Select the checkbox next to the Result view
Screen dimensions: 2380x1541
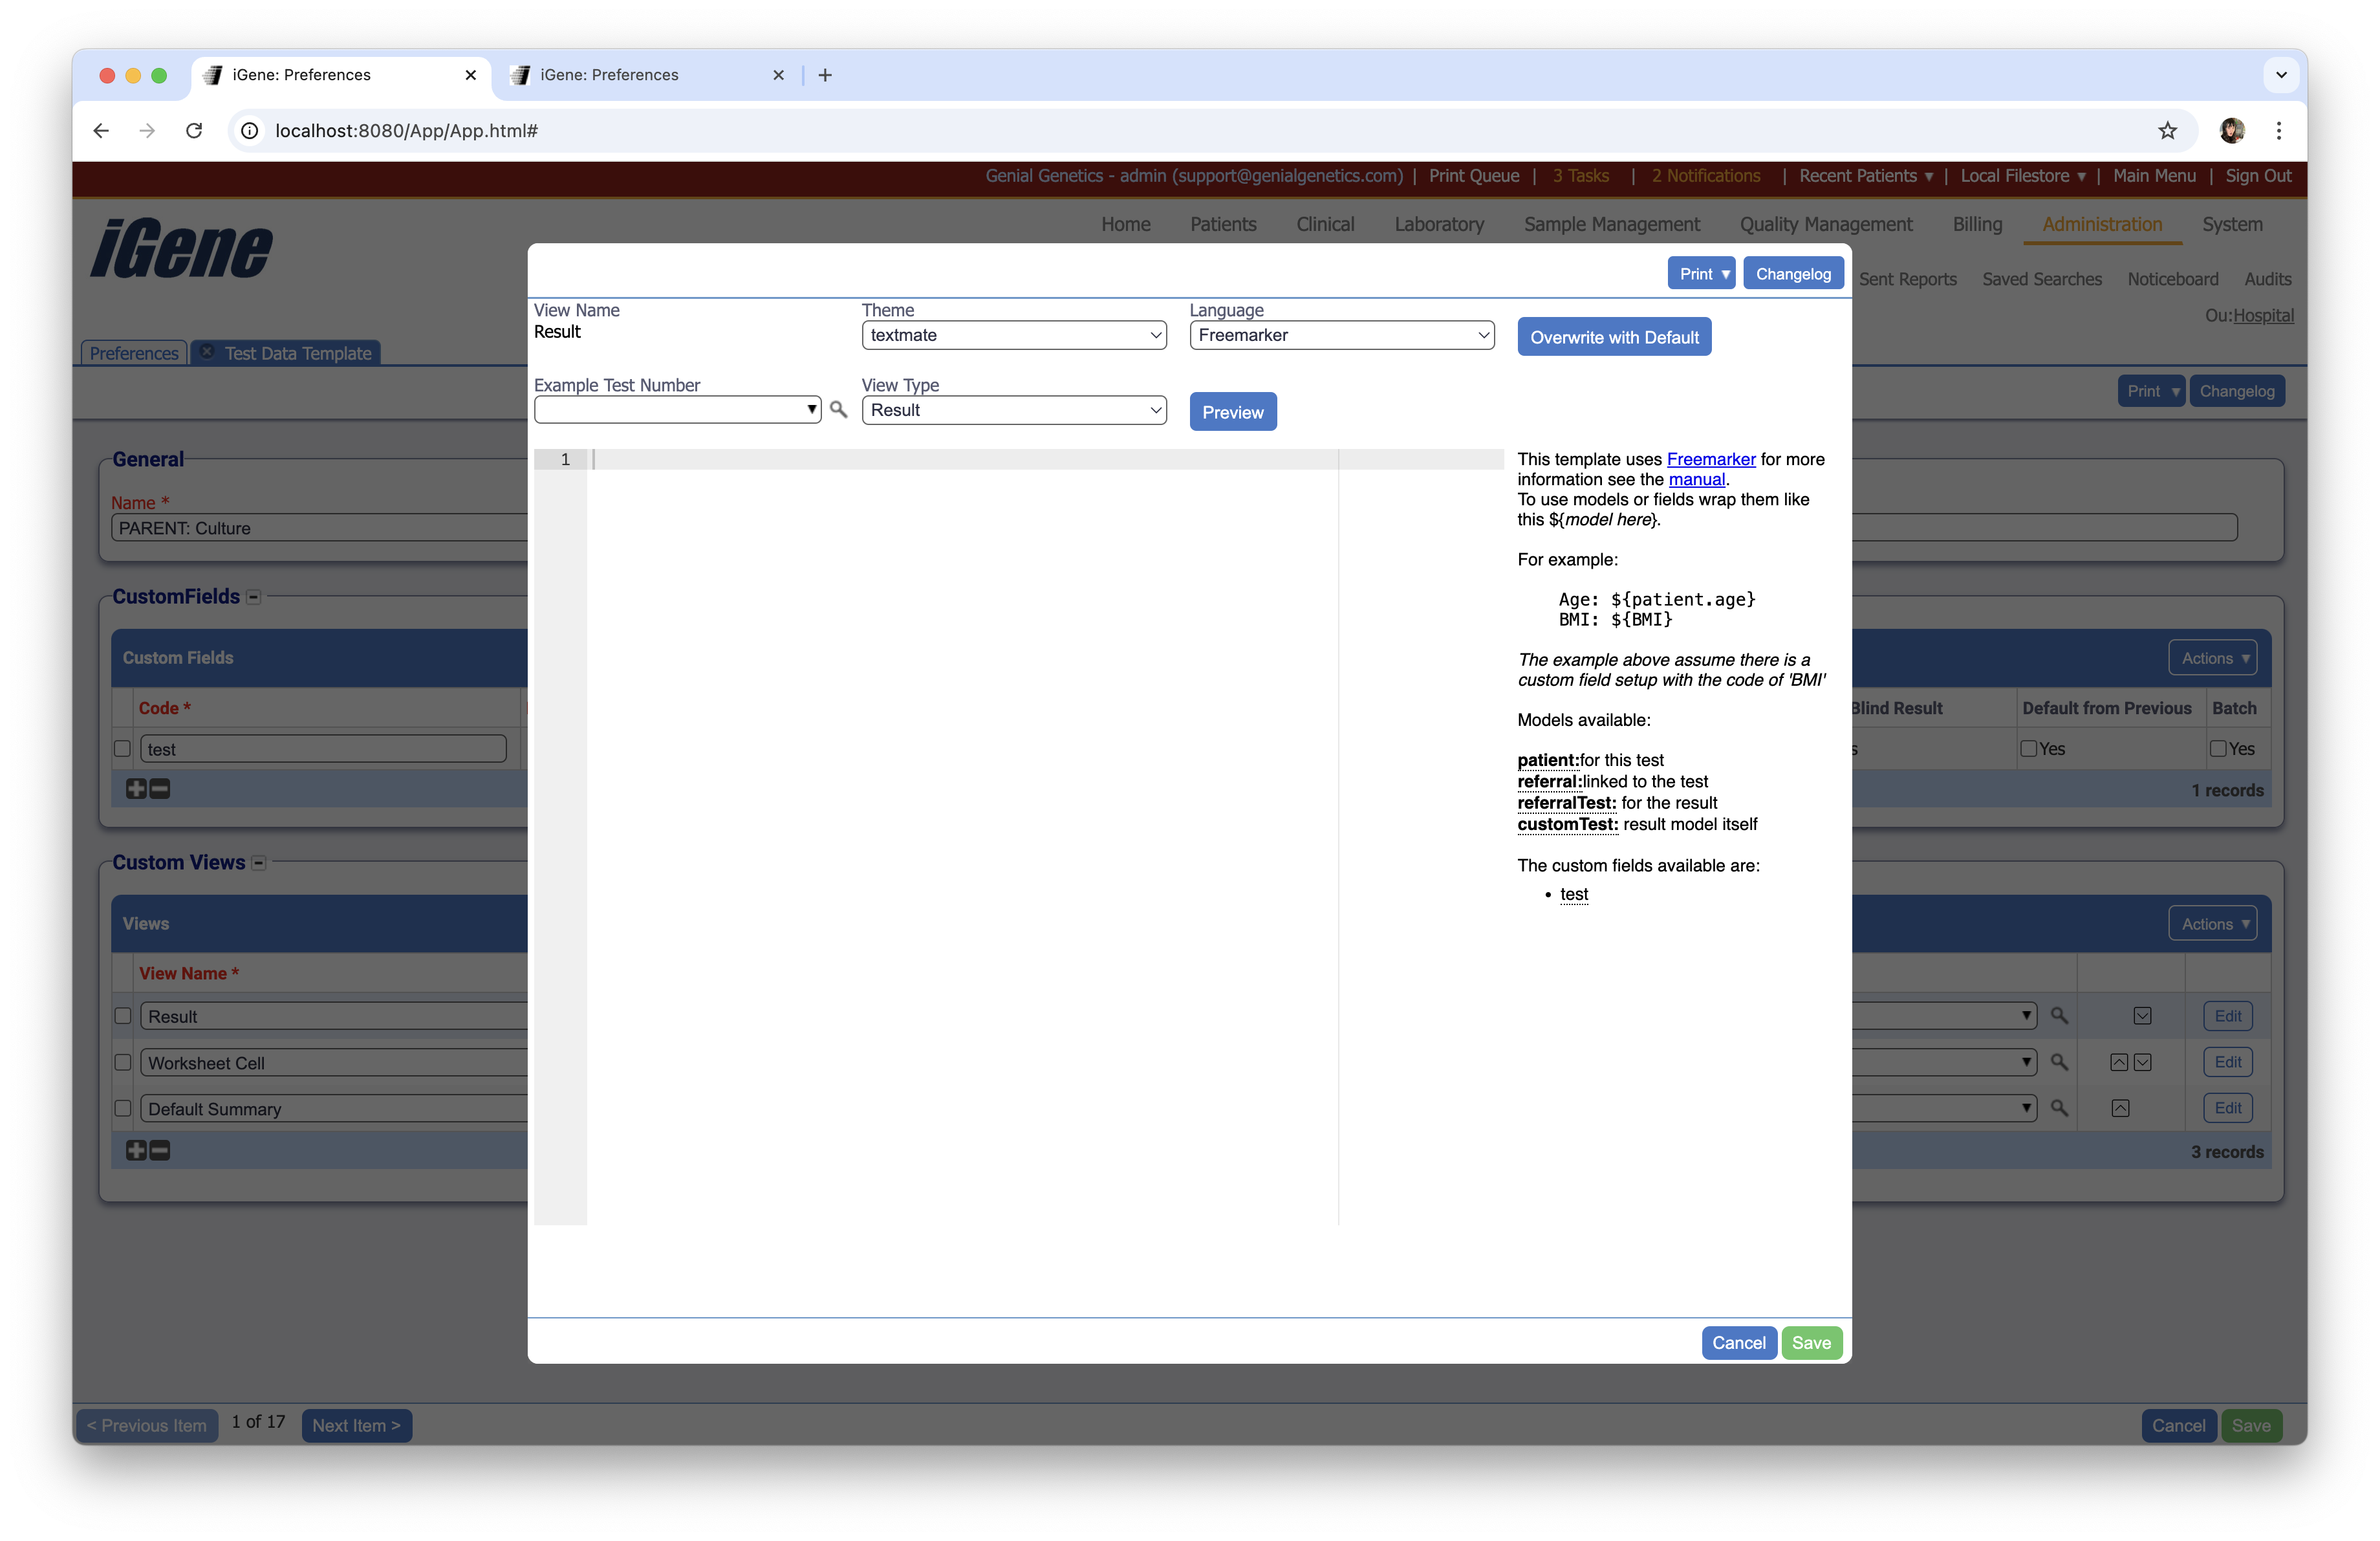pyautogui.click(x=122, y=1015)
